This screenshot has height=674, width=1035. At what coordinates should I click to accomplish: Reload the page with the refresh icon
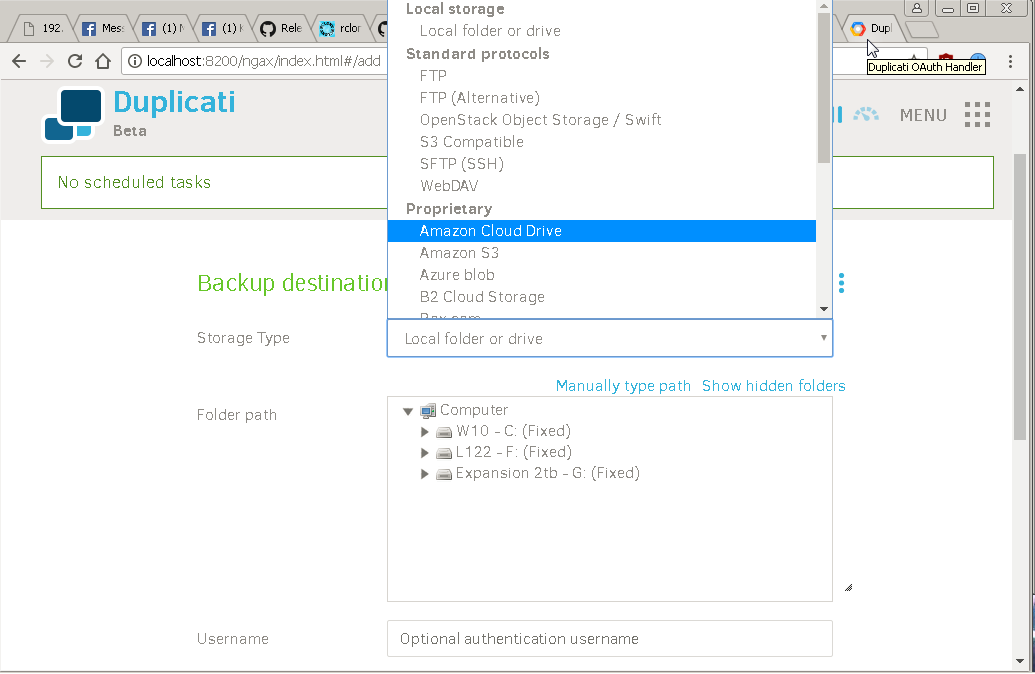tap(75, 61)
